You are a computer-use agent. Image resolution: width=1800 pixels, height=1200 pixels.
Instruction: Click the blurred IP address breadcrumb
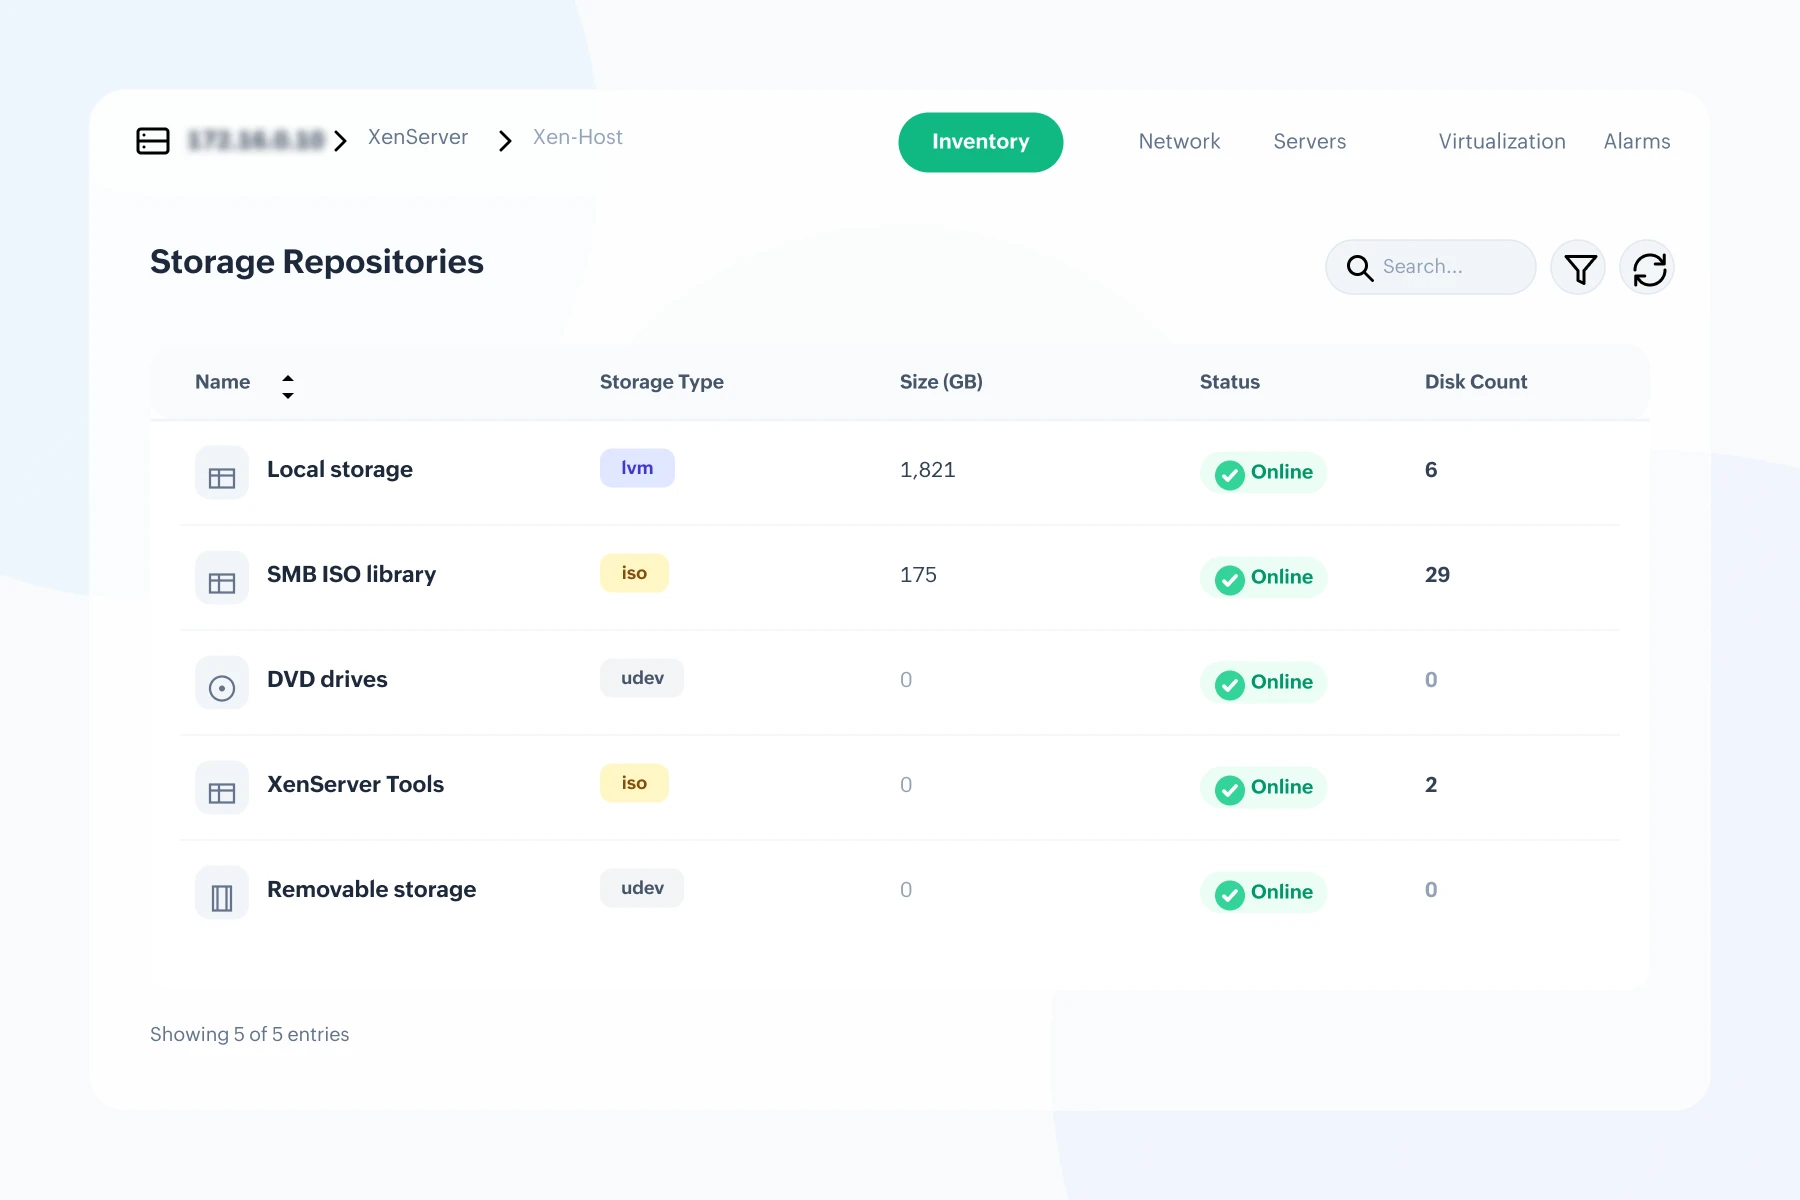(256, 140)
